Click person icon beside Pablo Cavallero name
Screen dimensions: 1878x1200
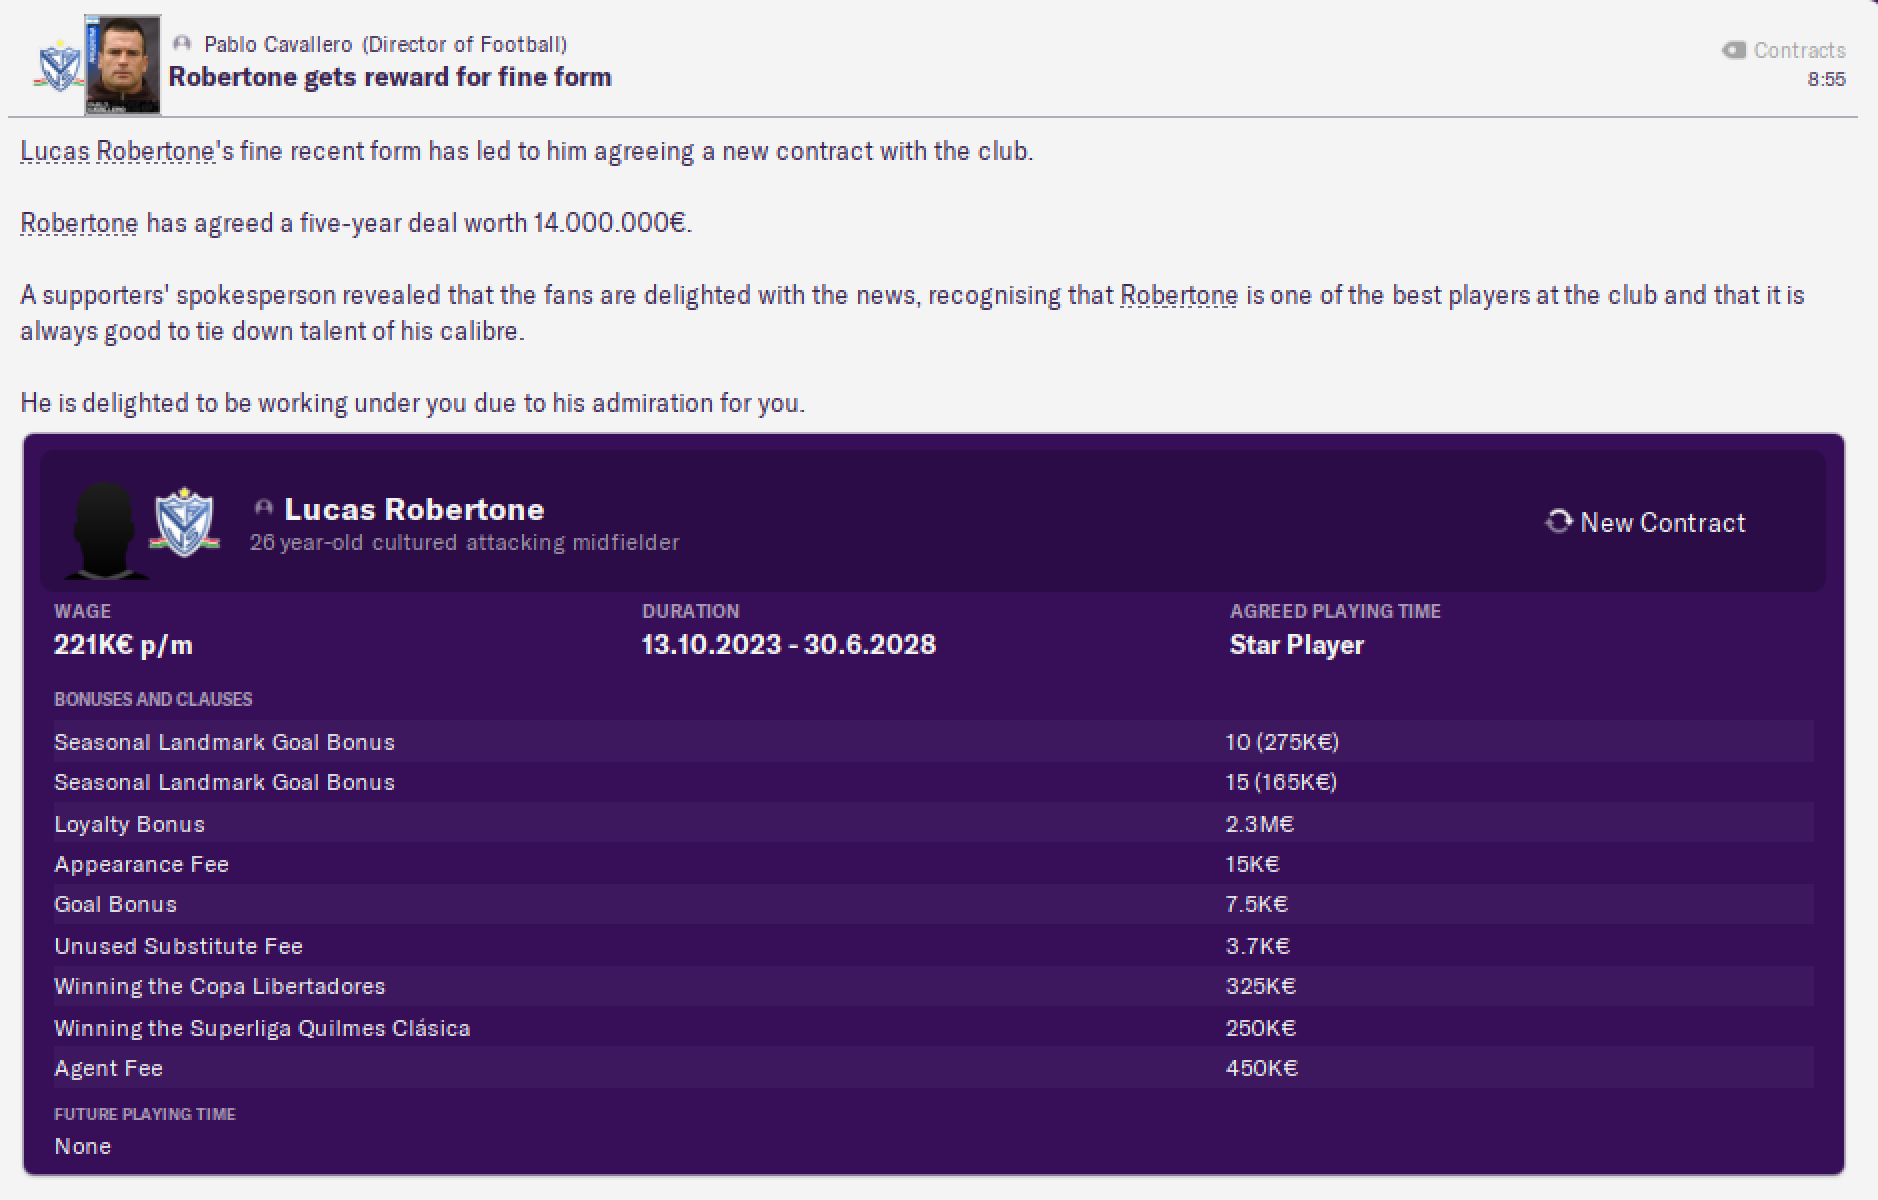click(182, 44)
